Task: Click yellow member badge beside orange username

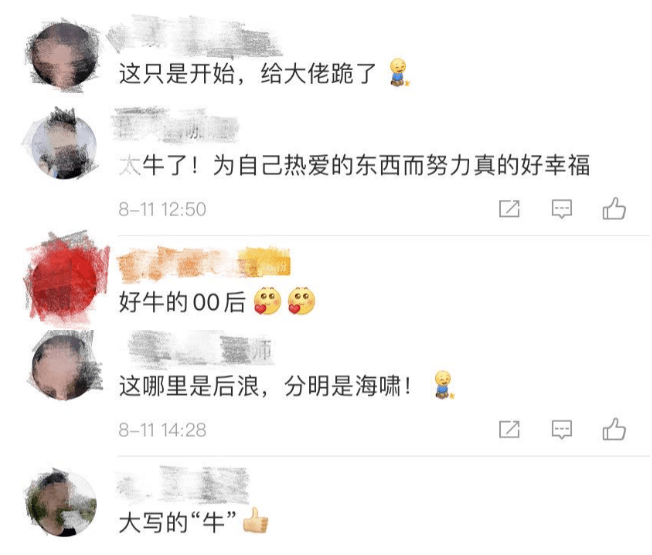Action: click(x=264, y=262)
